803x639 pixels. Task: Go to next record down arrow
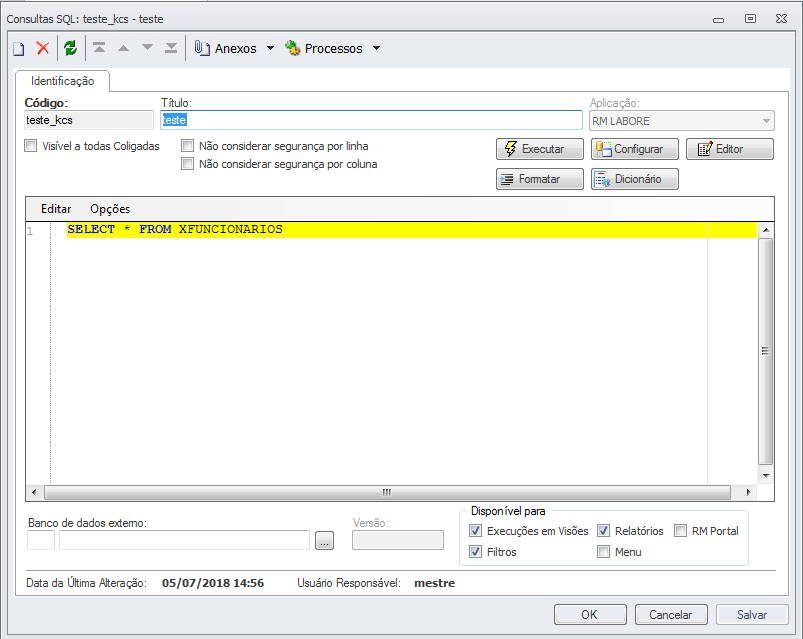tap(147, 48)
